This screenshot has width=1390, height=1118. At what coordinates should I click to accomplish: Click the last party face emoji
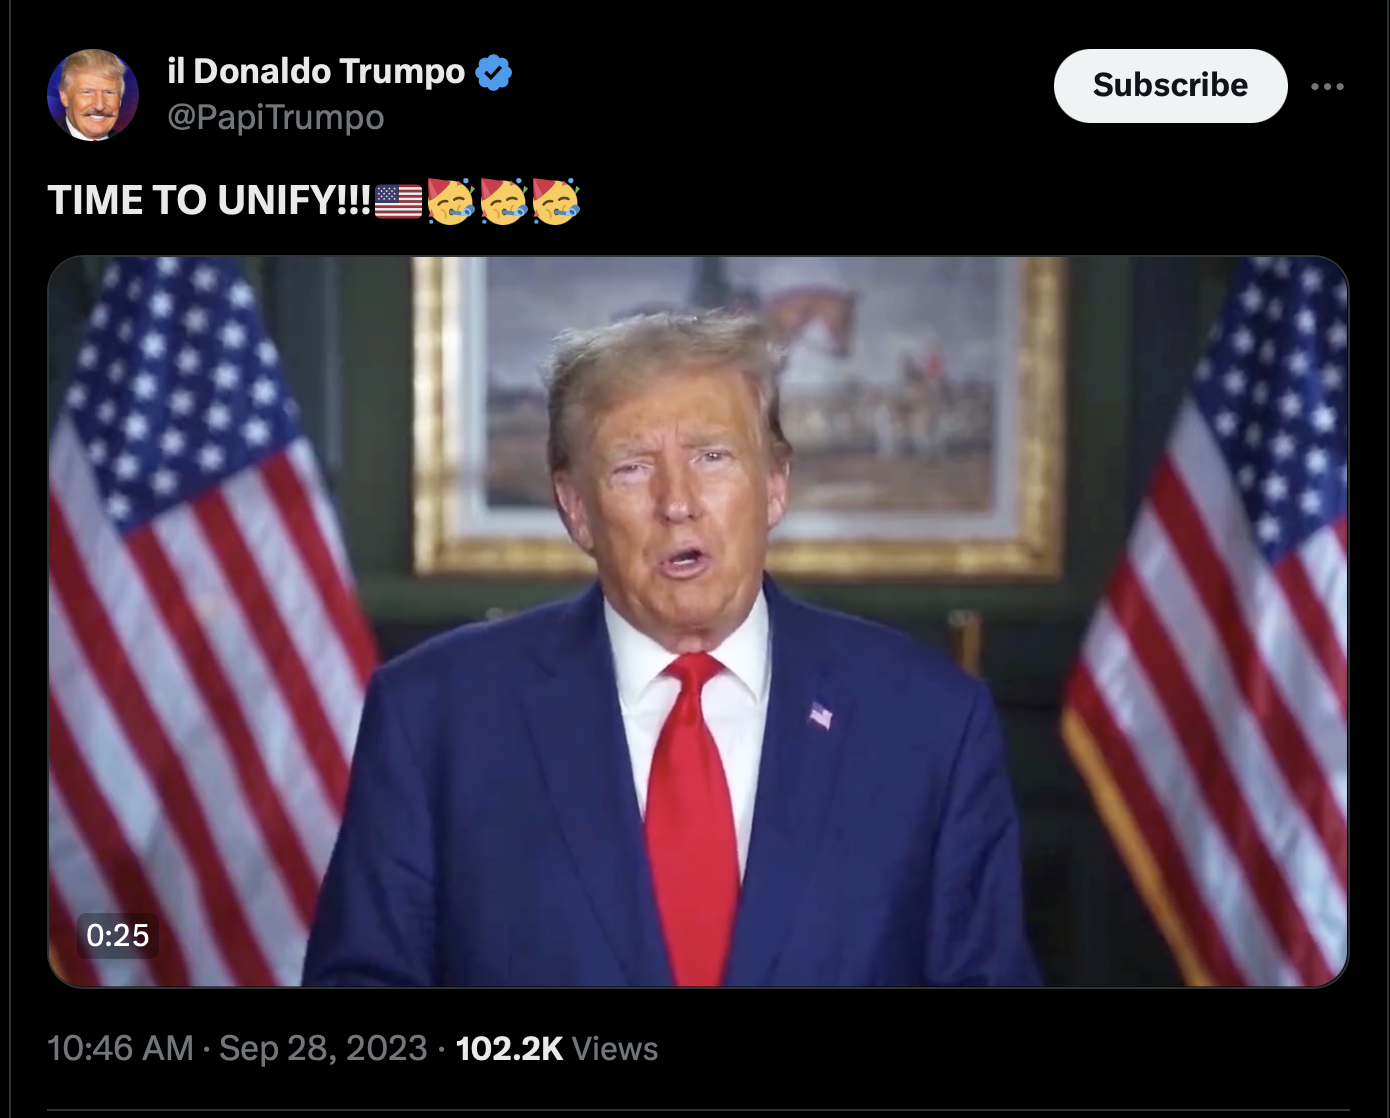click(x=556, y=201)
